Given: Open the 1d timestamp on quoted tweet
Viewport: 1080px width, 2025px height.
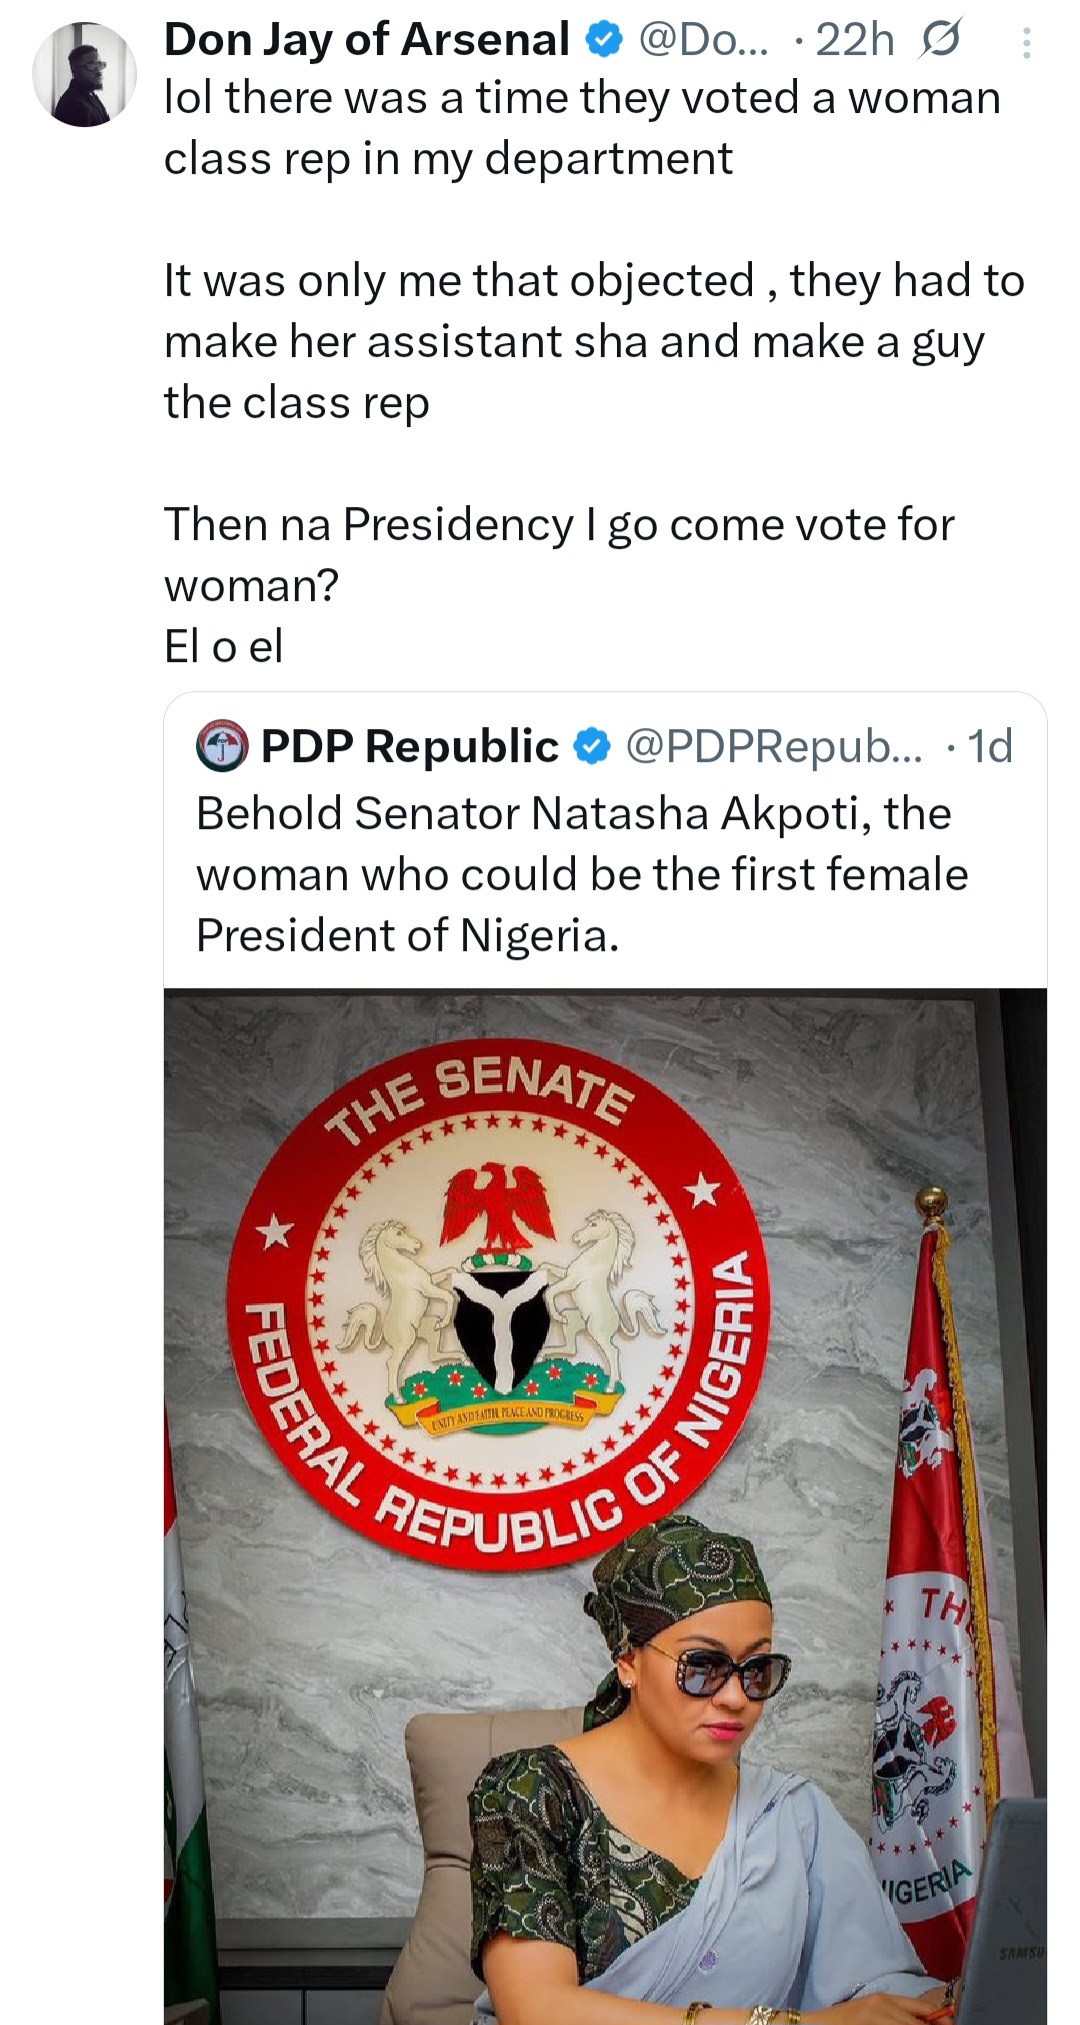Looking at the screenshot, I should coord(990,747).
